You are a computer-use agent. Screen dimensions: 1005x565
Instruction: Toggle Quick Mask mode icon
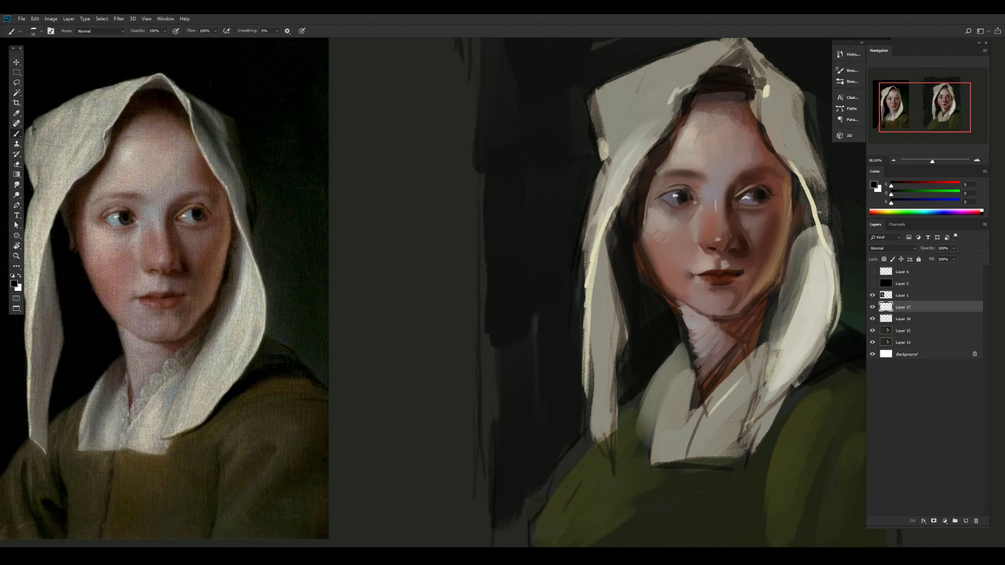click(17, 298)
